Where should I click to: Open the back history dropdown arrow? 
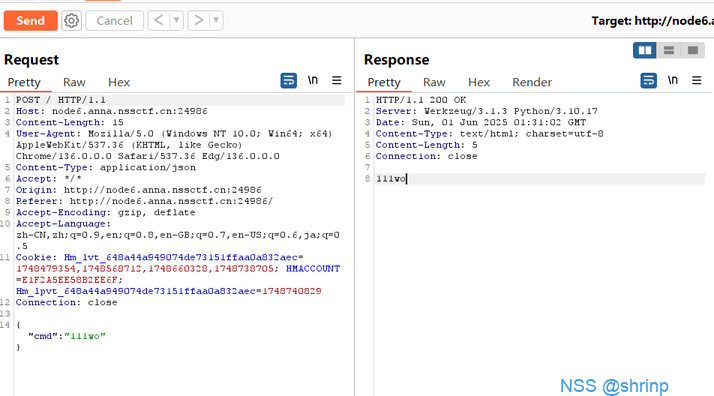click(x=176, y=20)
